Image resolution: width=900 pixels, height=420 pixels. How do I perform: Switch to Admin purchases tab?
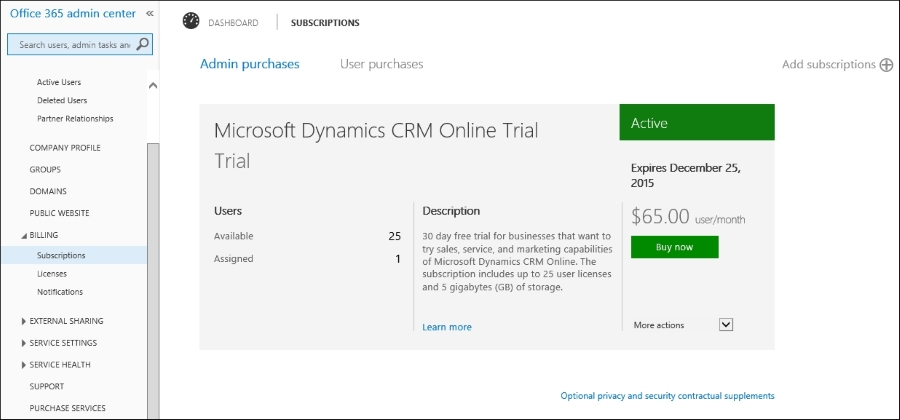(250, 64)
